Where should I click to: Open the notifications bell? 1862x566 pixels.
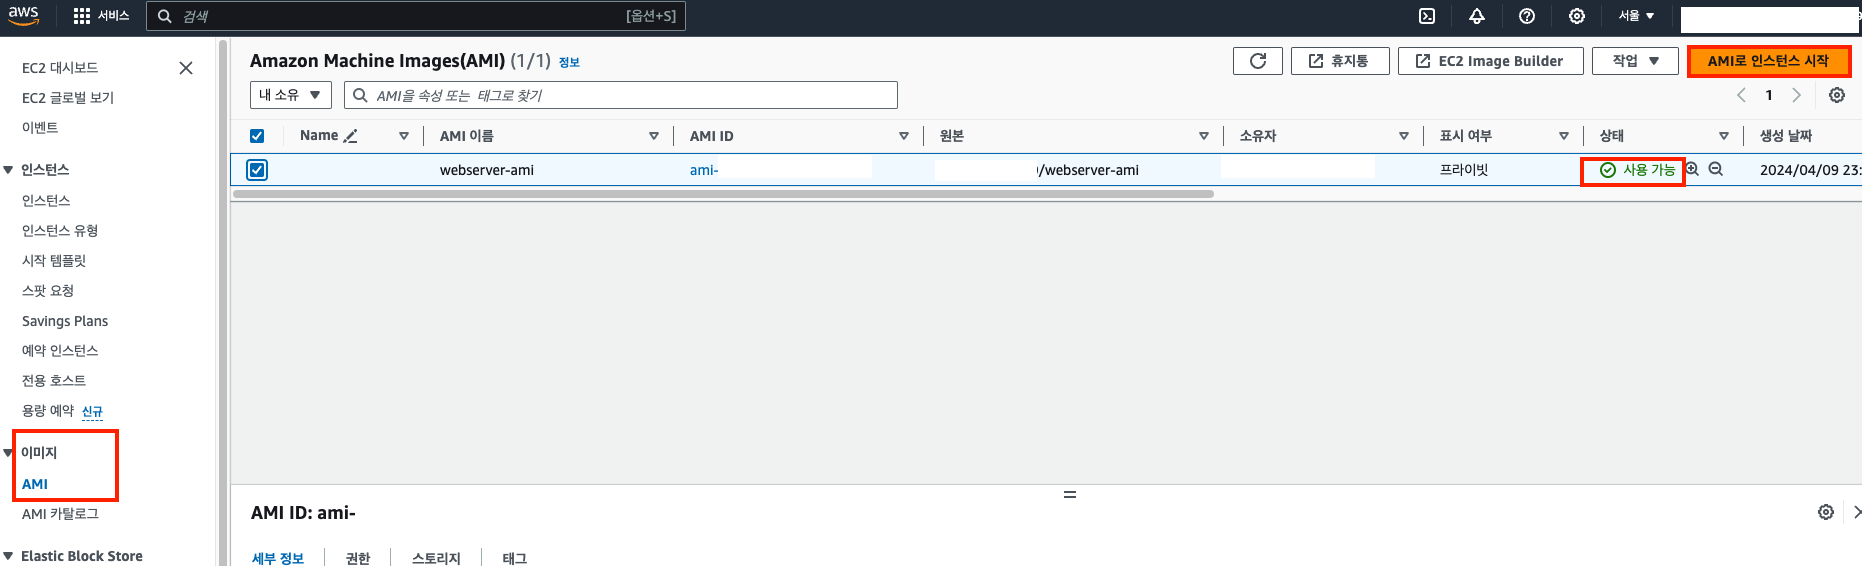coord(1477,16)
